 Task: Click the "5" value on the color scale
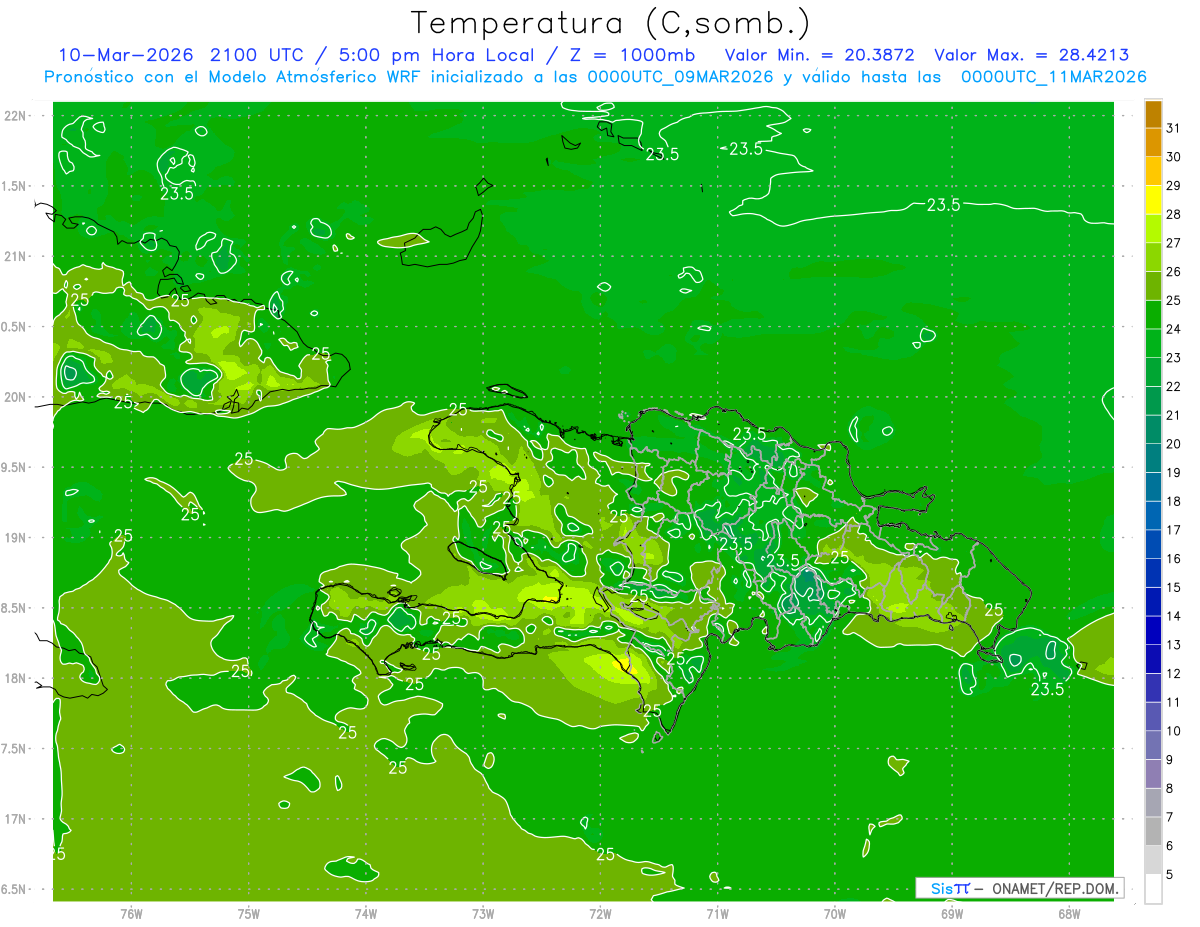[x=1170, y=874]
